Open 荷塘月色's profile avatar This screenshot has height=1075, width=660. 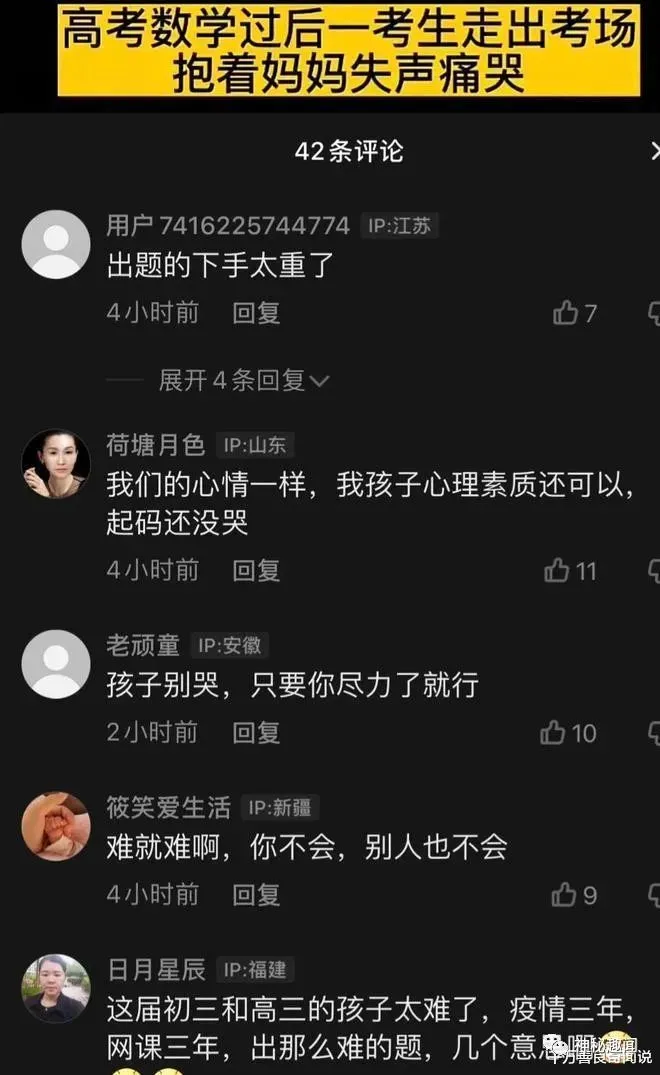point(56,463)
